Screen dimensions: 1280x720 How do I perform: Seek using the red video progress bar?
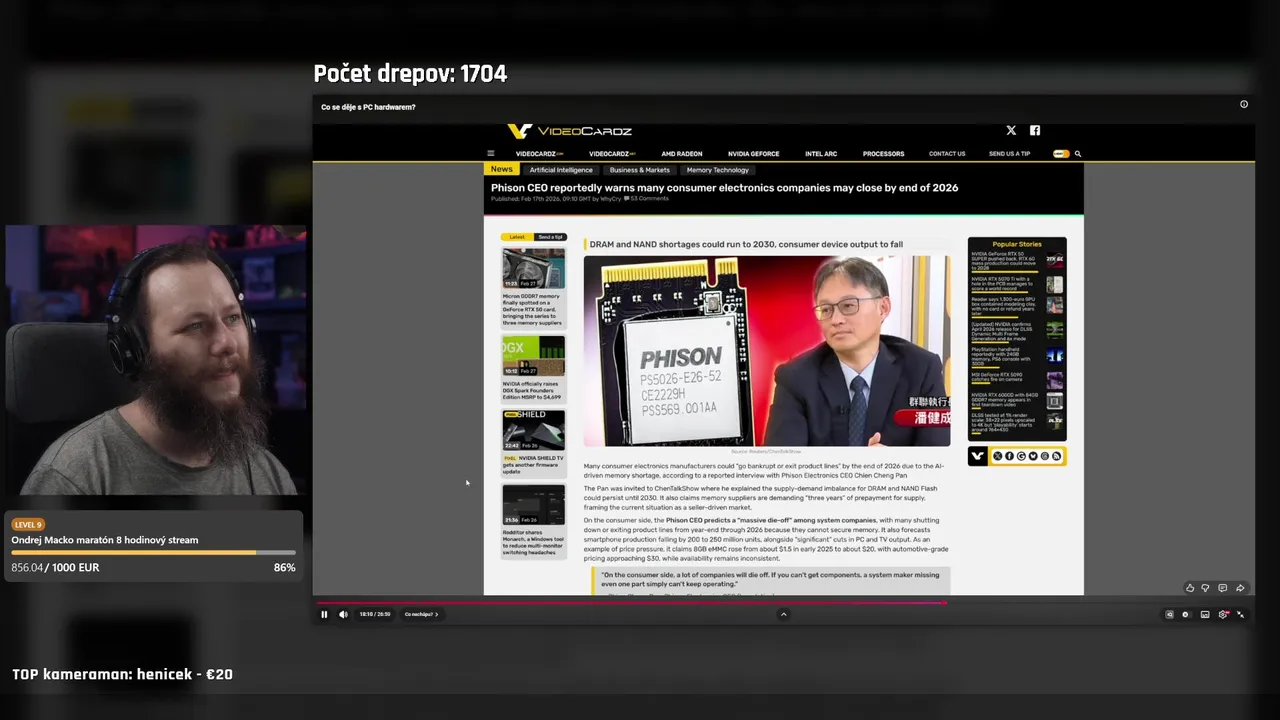(x=632, y=603)
